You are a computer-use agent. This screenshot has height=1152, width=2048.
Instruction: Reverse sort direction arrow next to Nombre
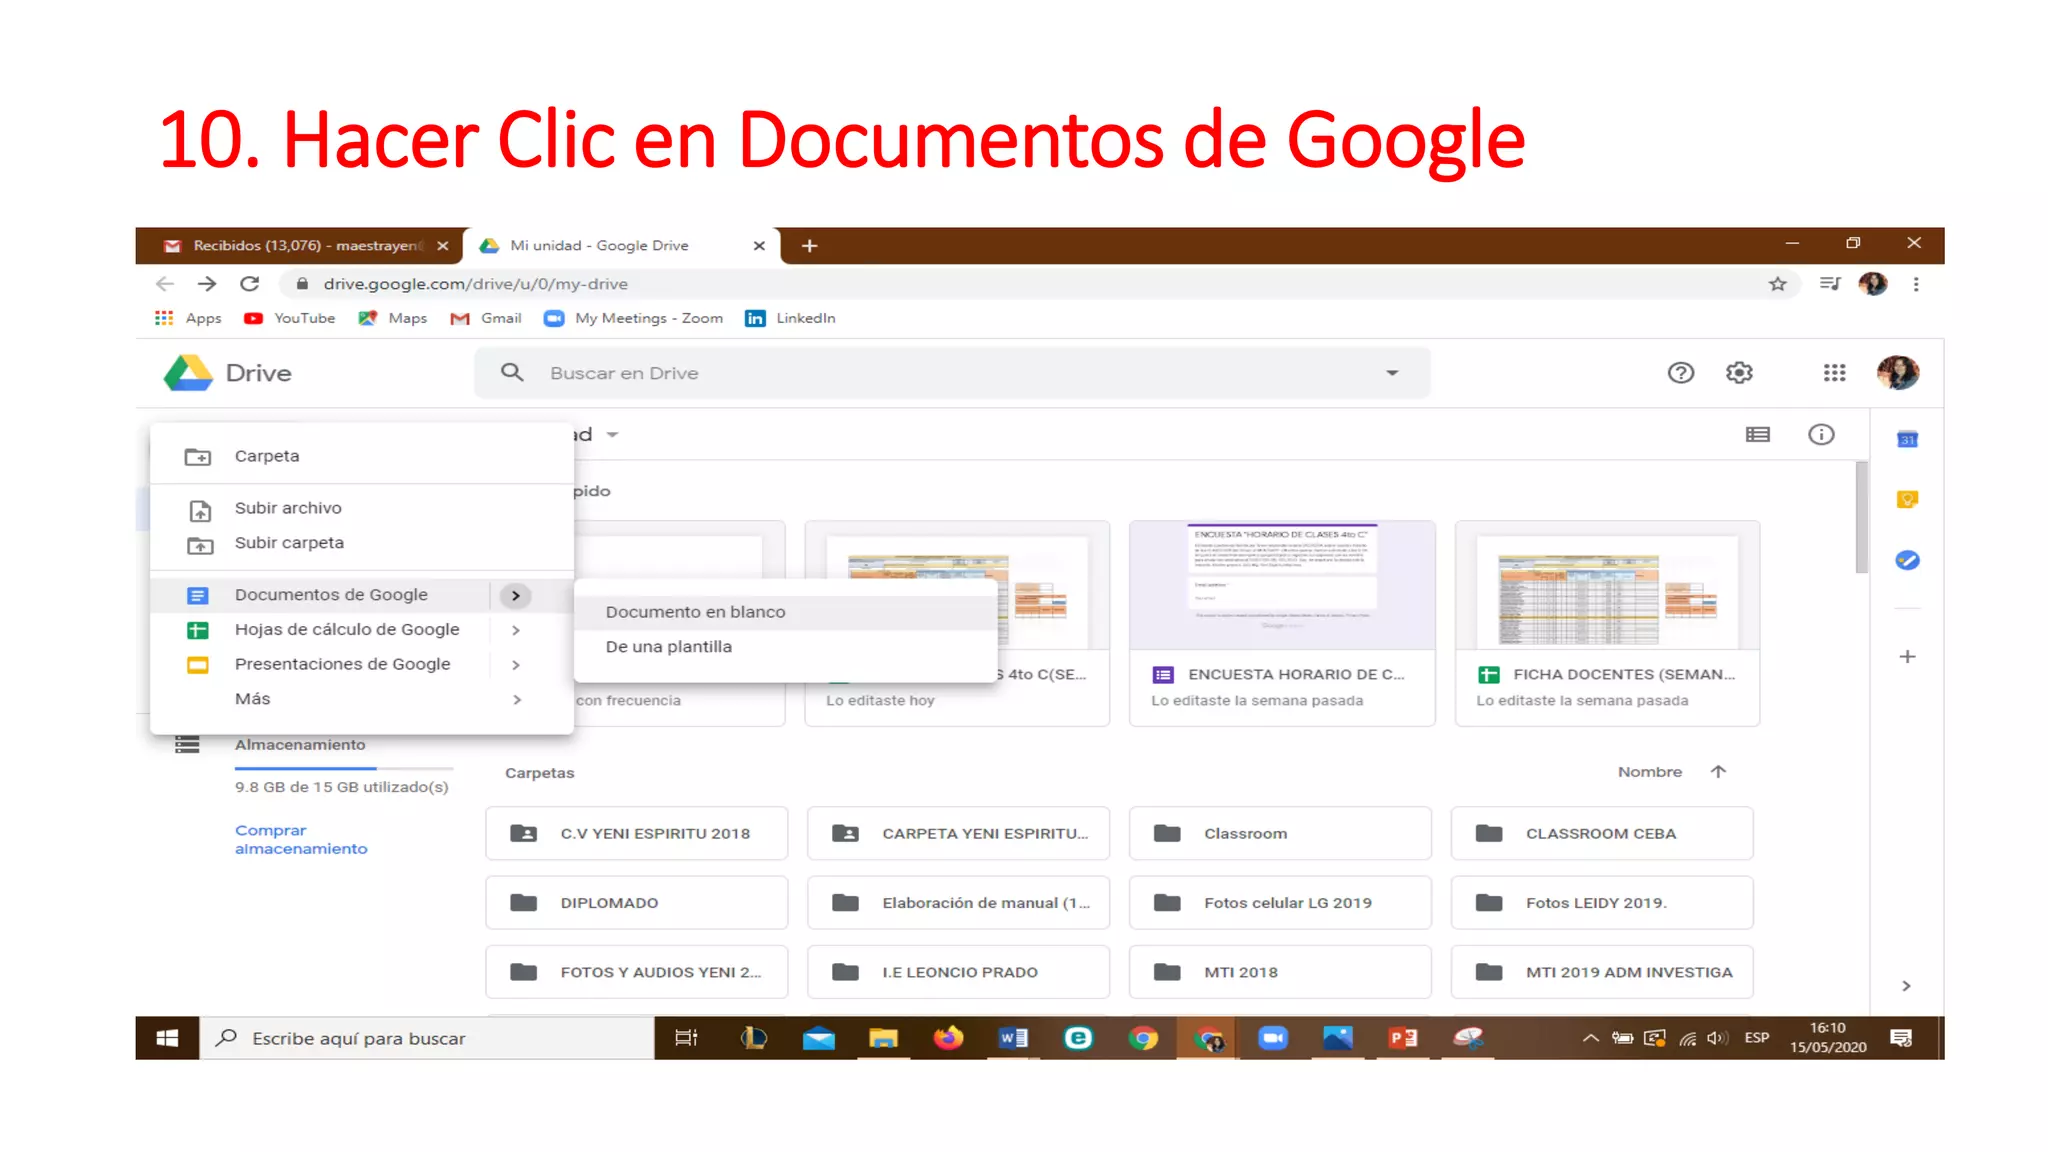(x=1718, y=772)
